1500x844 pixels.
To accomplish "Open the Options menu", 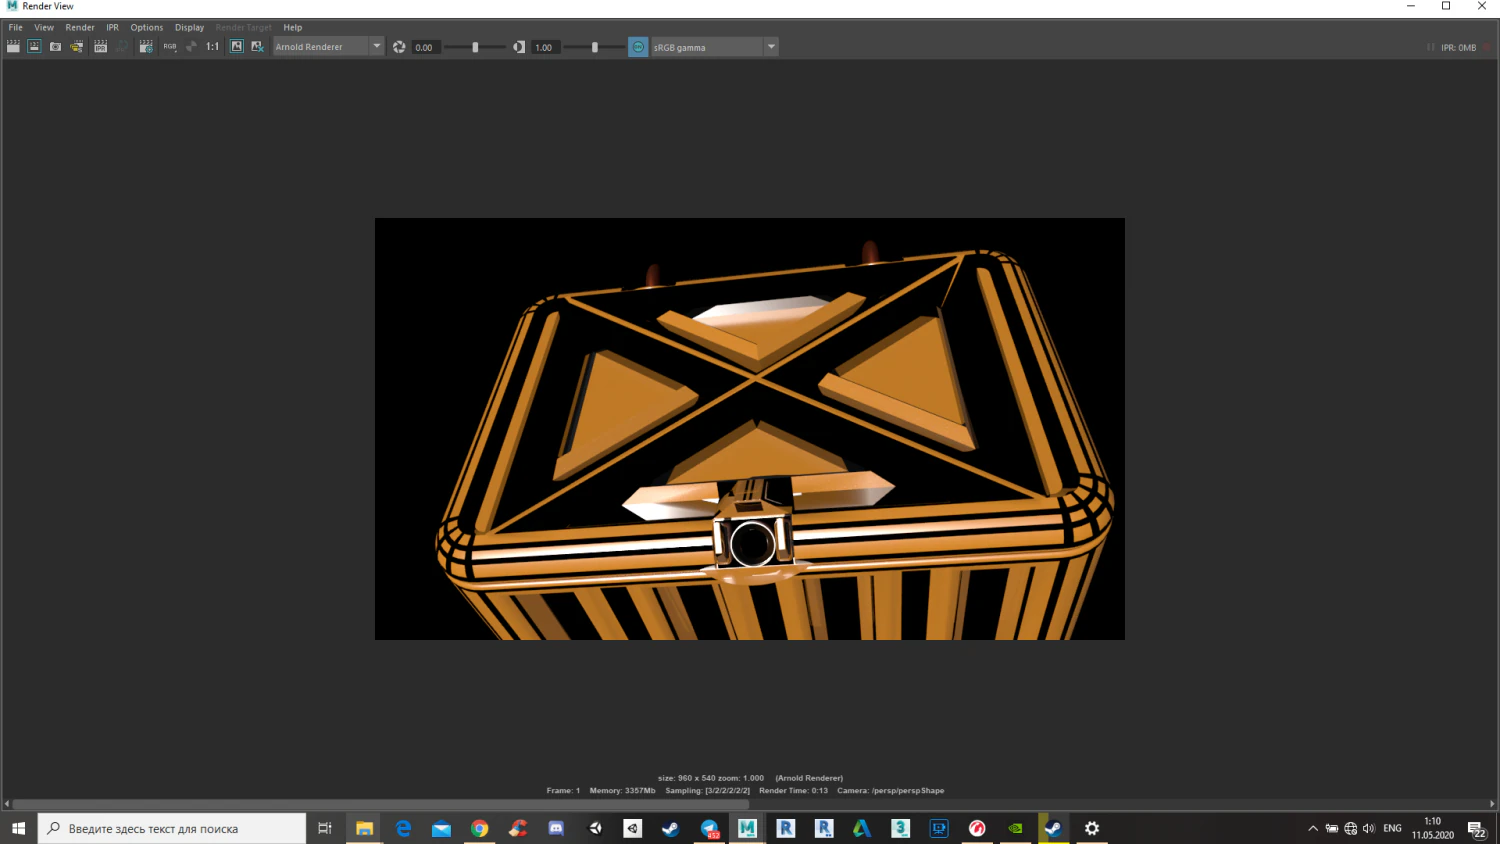I will [147, 27].
